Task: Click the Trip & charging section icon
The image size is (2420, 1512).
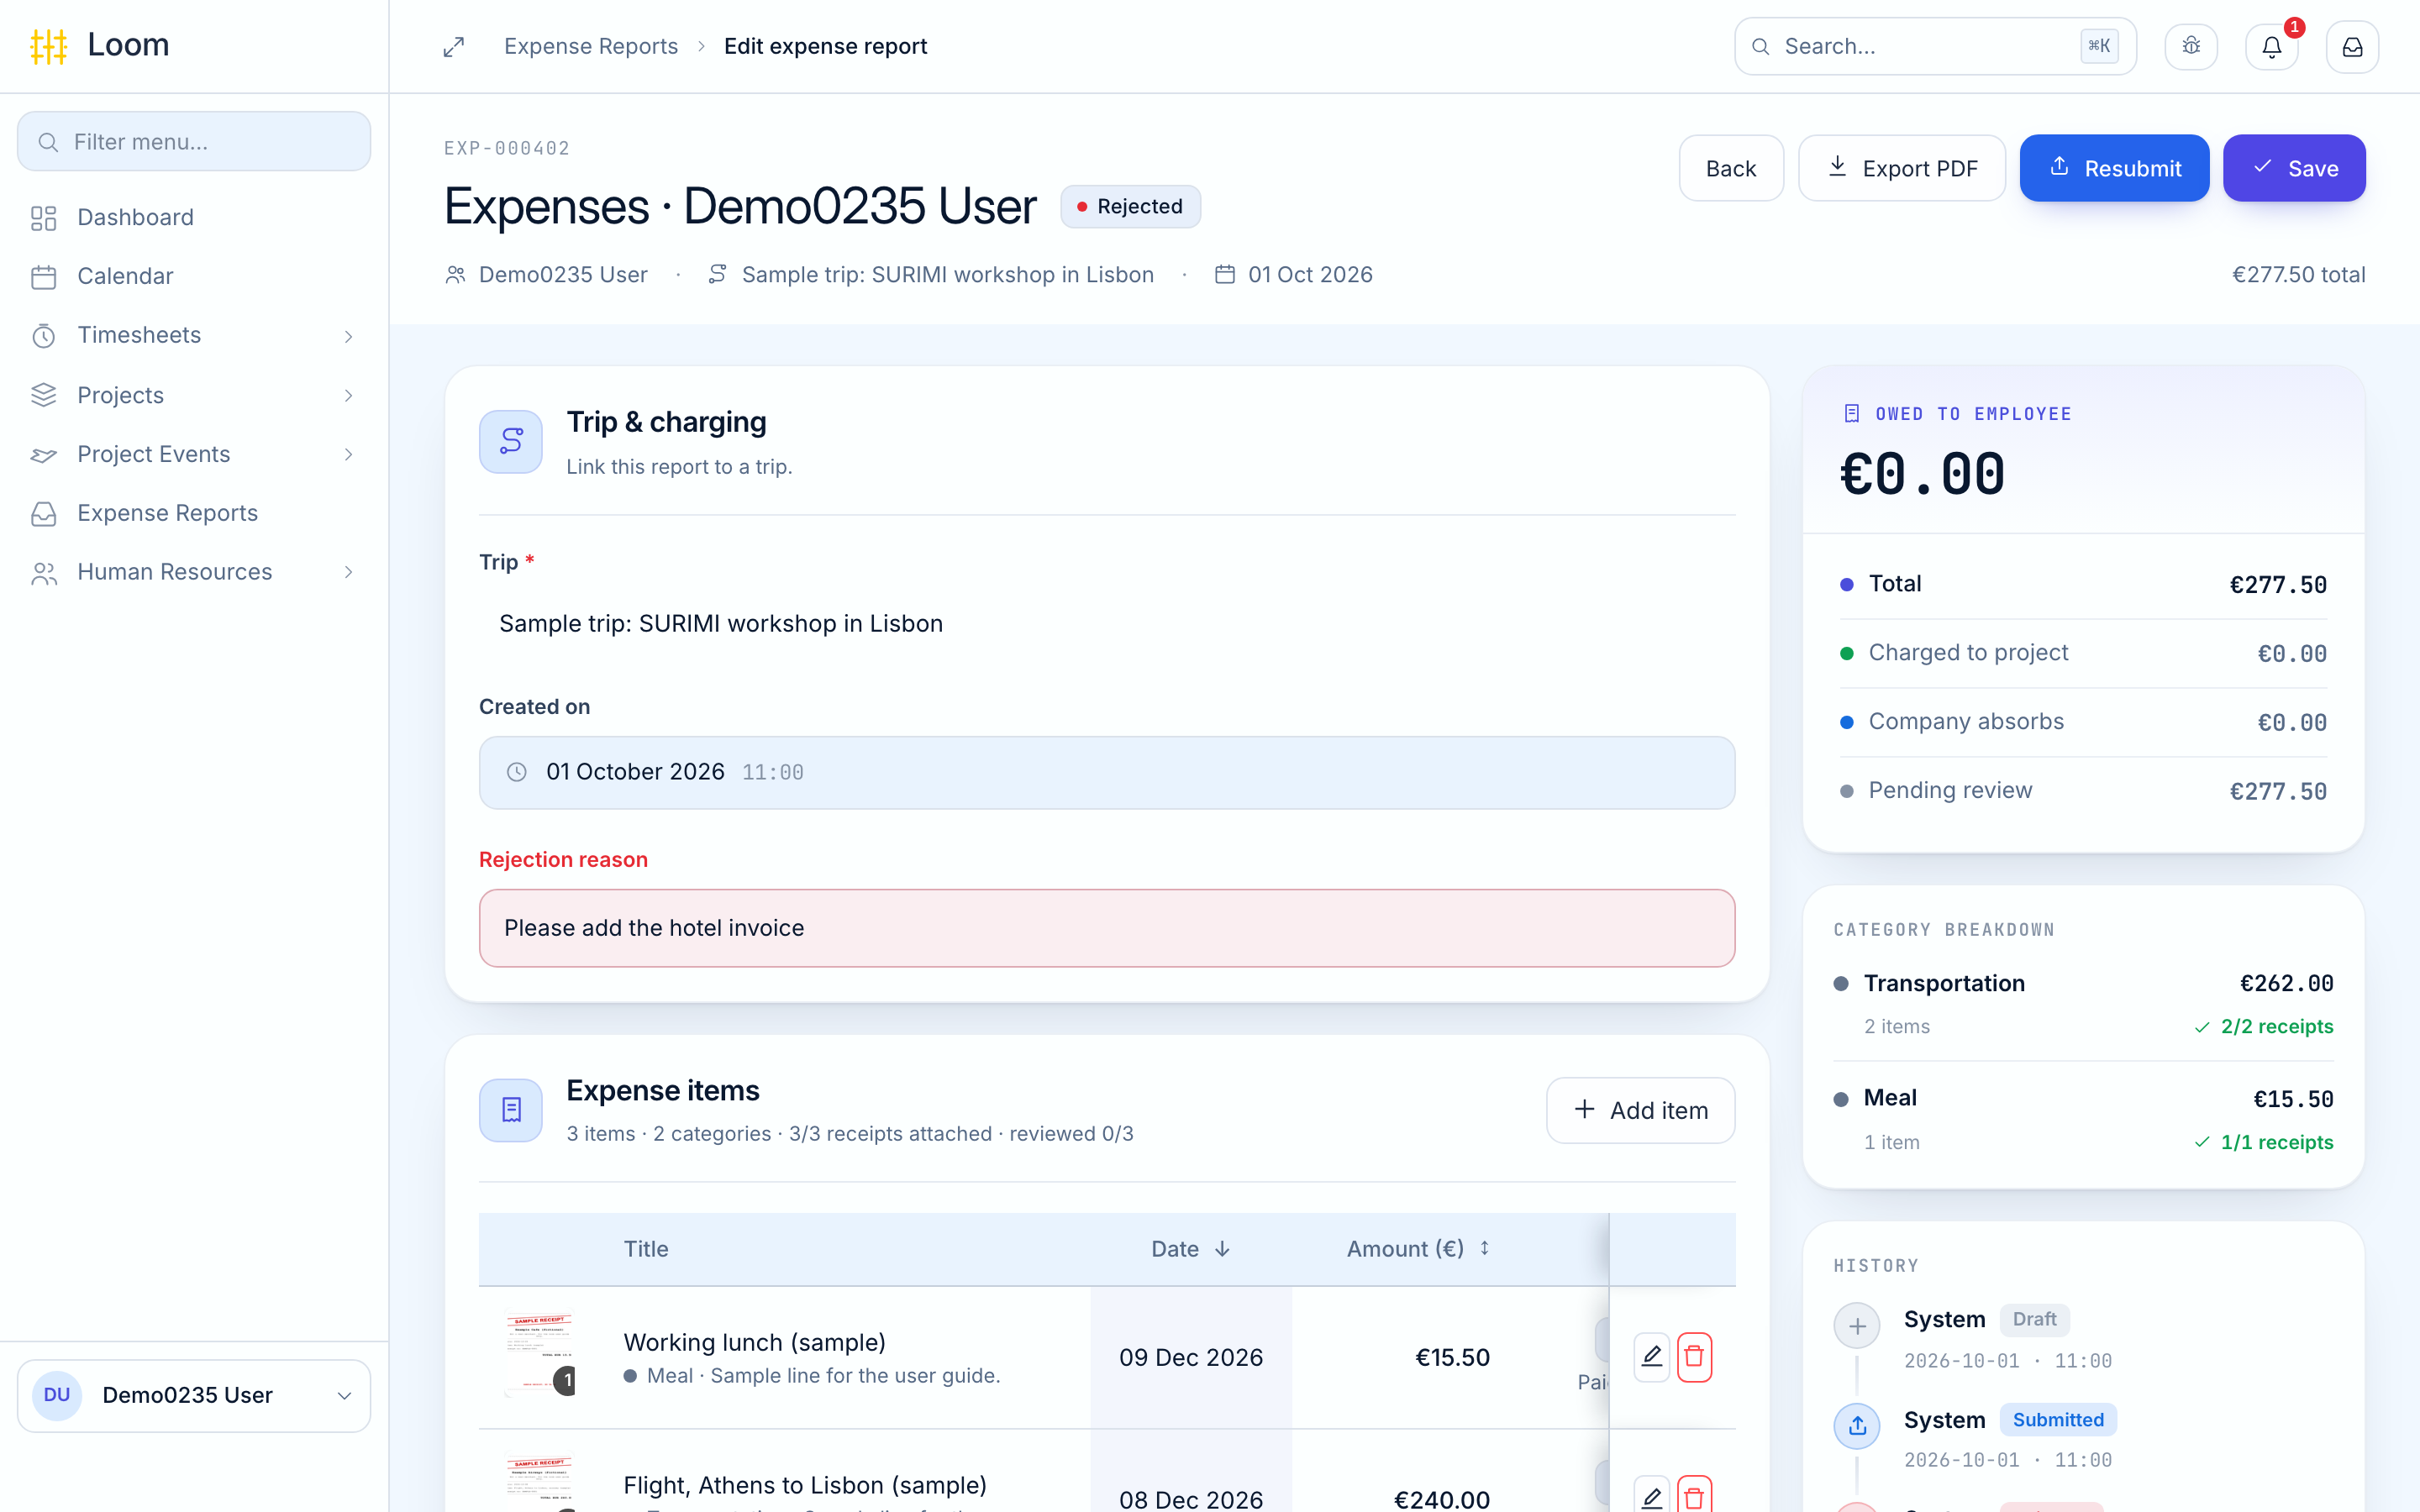Action: click(511, 441)
